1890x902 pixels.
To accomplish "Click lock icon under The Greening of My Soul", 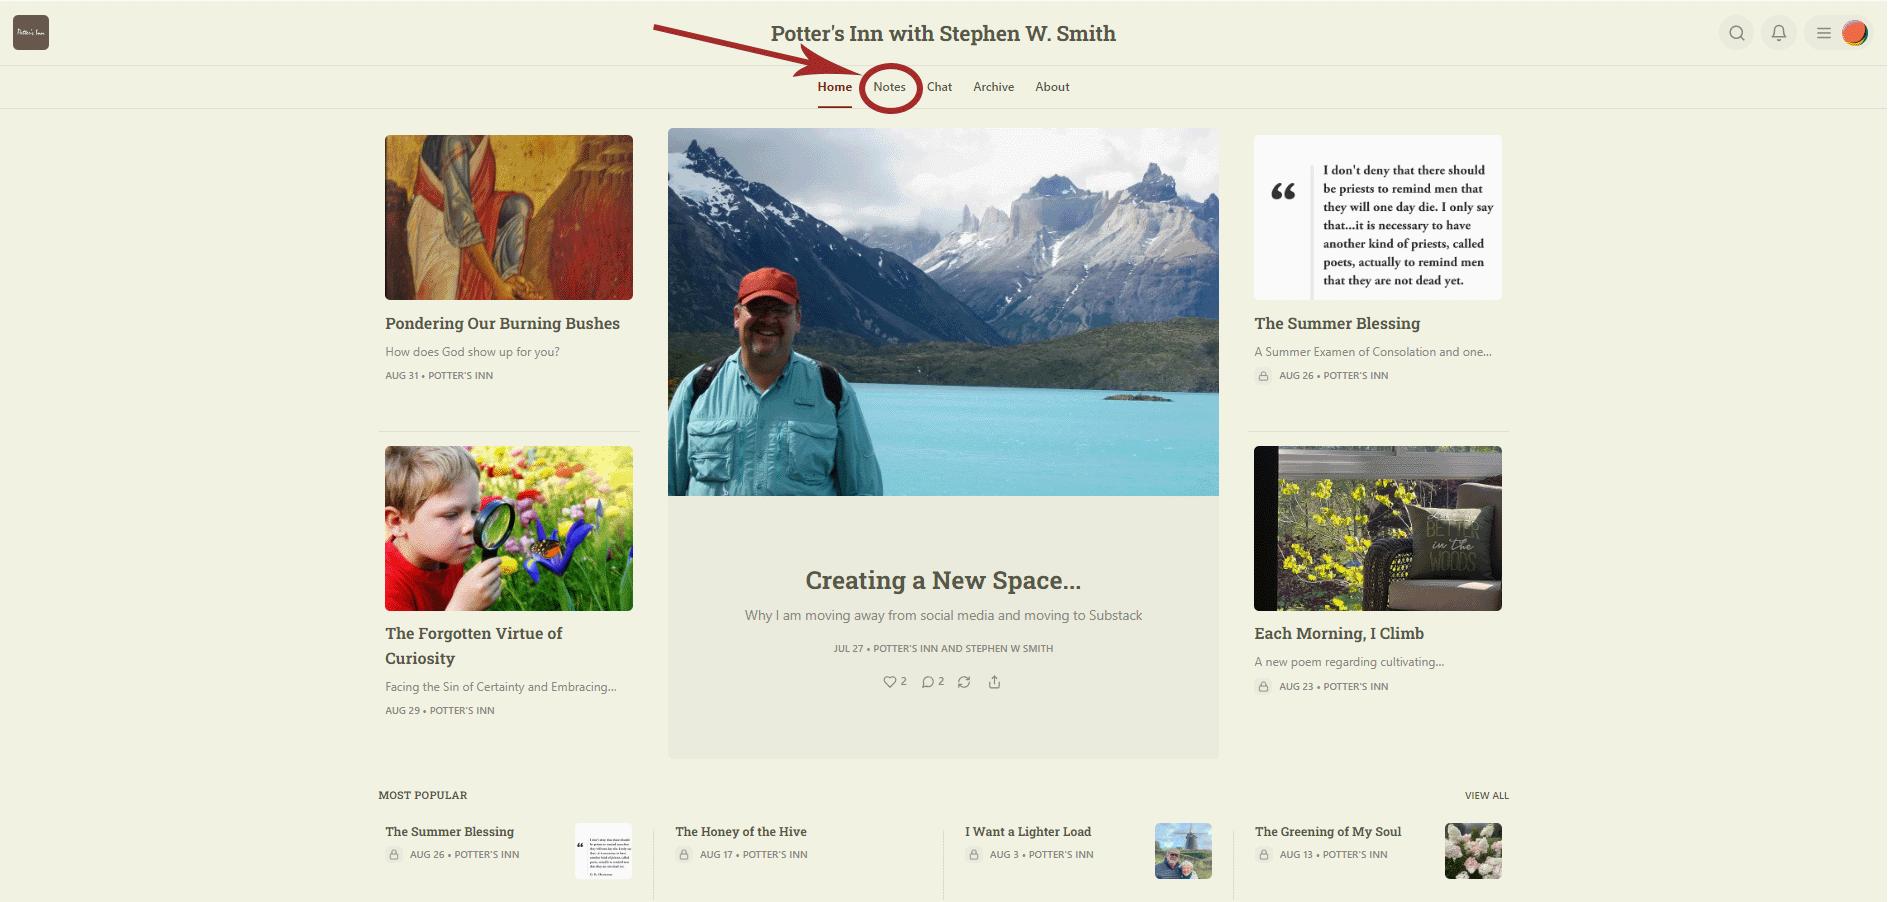I will [x=1264, y=855].
